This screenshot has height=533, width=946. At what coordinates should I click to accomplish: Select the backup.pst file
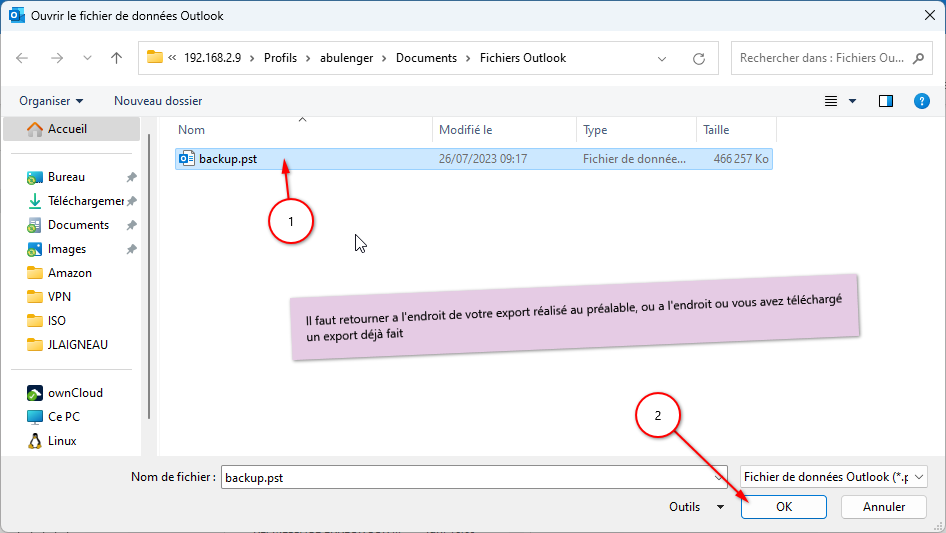pyautogui.click(x=228, y=159)
